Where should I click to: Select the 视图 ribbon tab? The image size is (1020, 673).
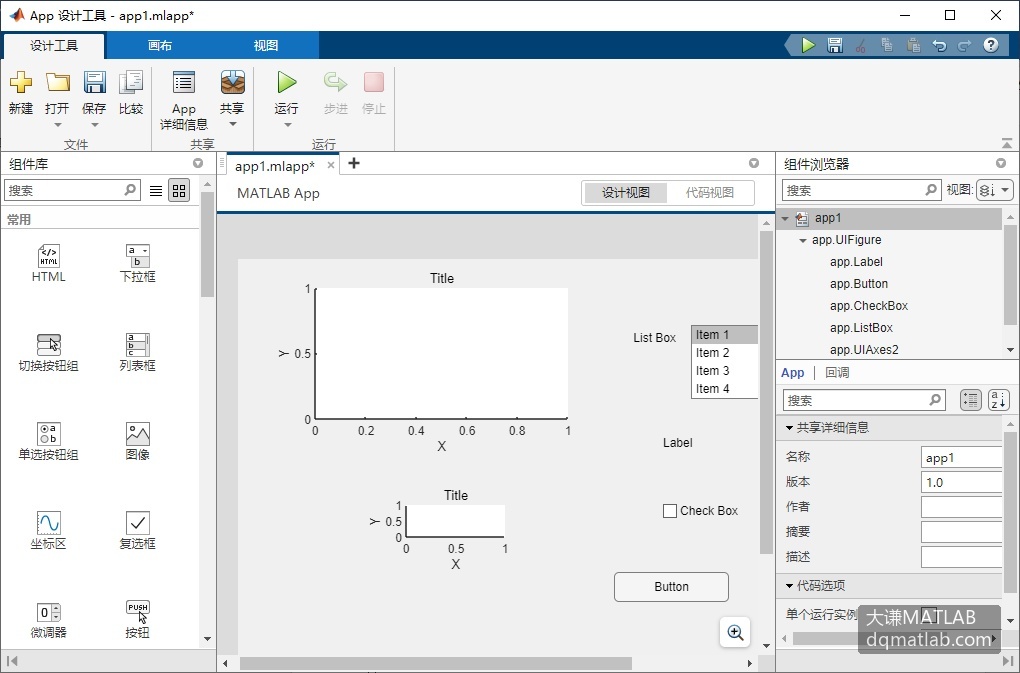click(x=265, y=46)
